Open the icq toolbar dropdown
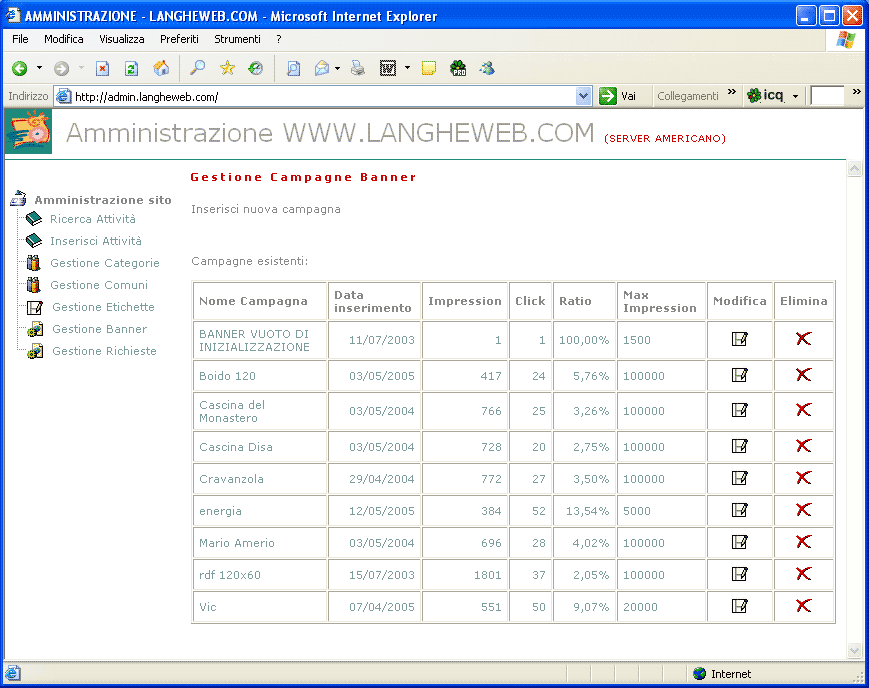869x688 pixels. pyautogui.click(x=795, y=96)
